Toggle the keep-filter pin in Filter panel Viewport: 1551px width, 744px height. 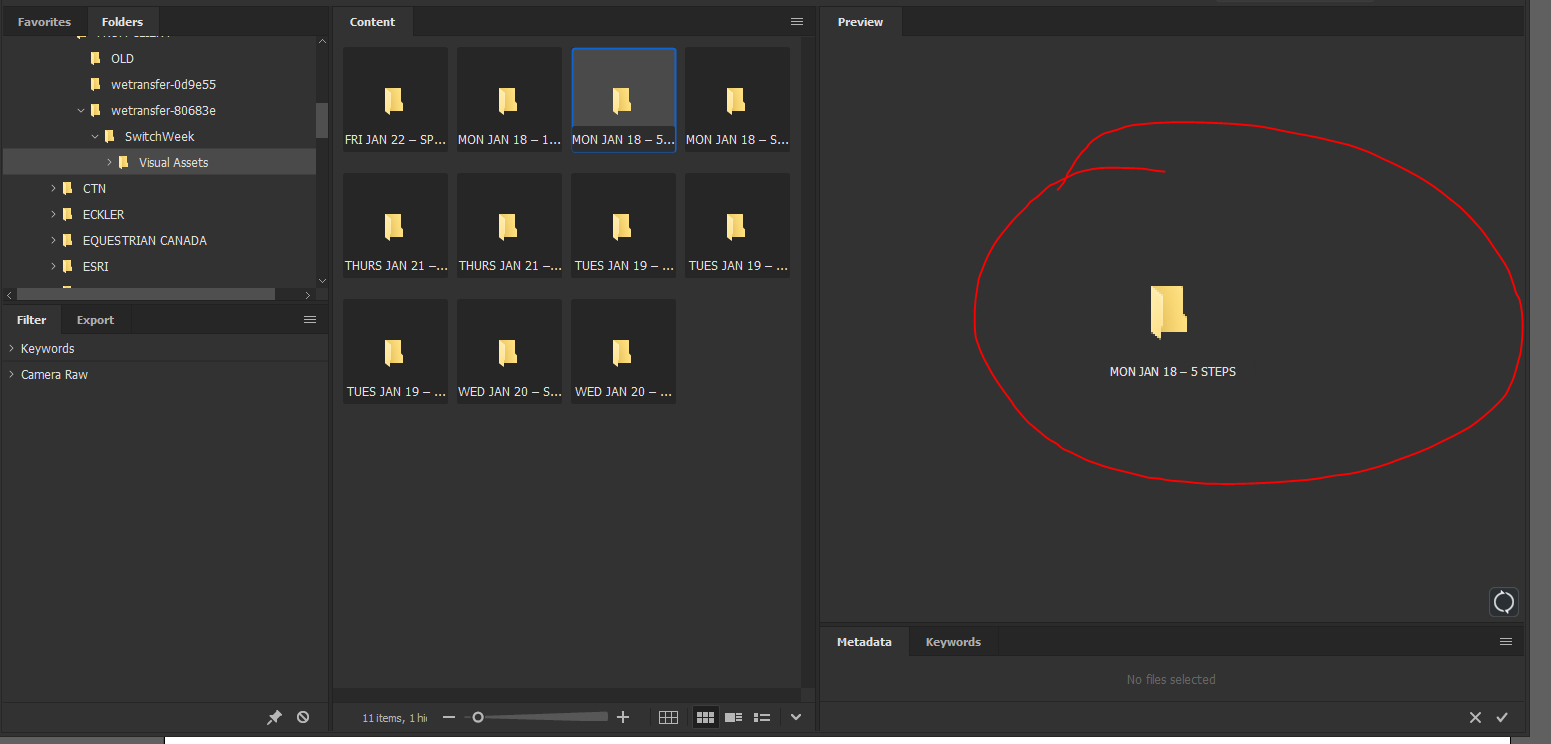(274, 717)
